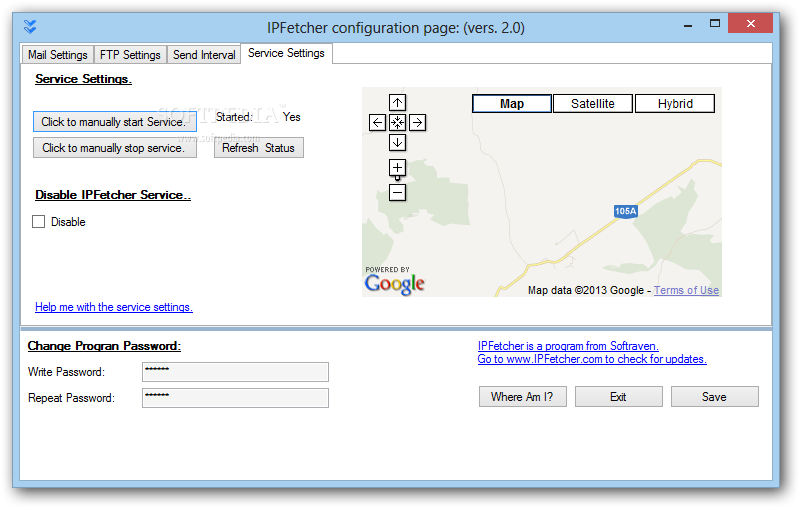Click the Google logo on the map
This screenshot has width=800, height=508.
394,284
